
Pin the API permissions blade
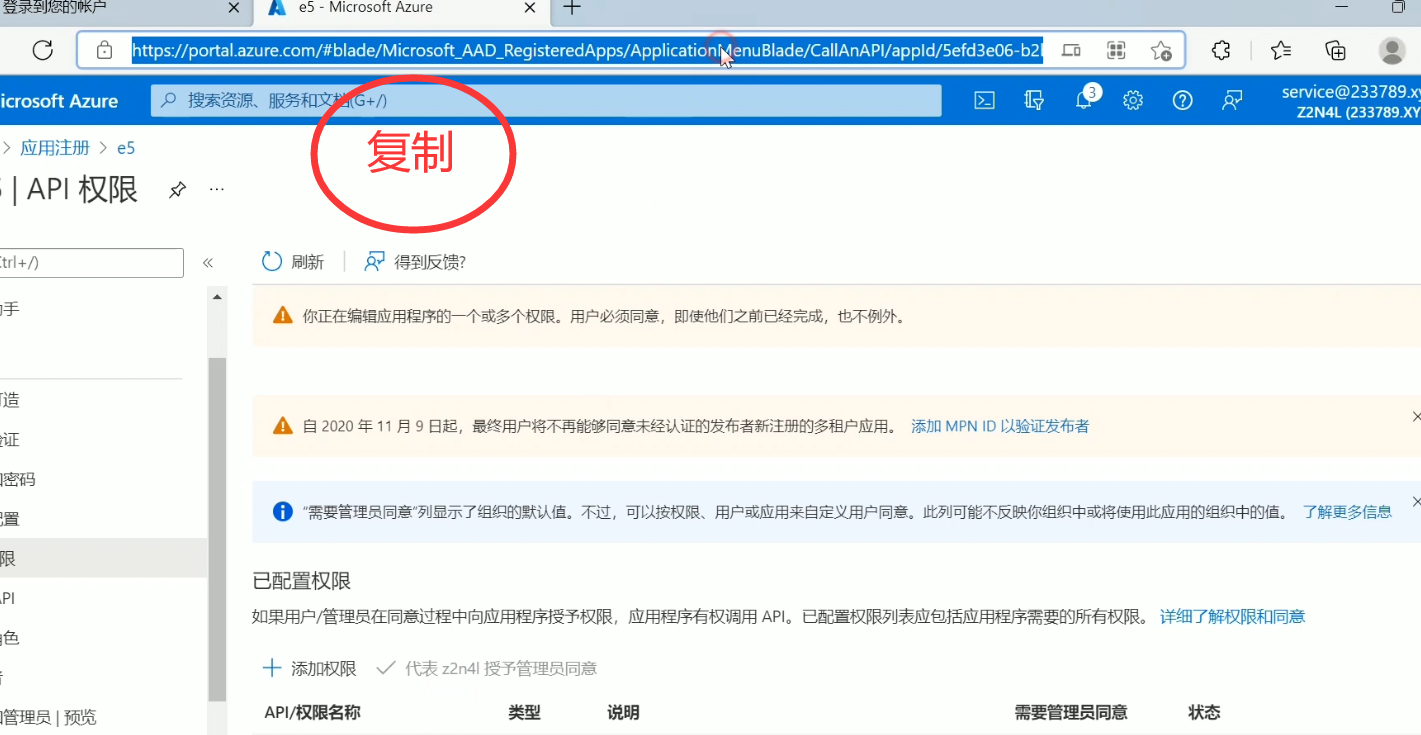[x=177, y=189]
